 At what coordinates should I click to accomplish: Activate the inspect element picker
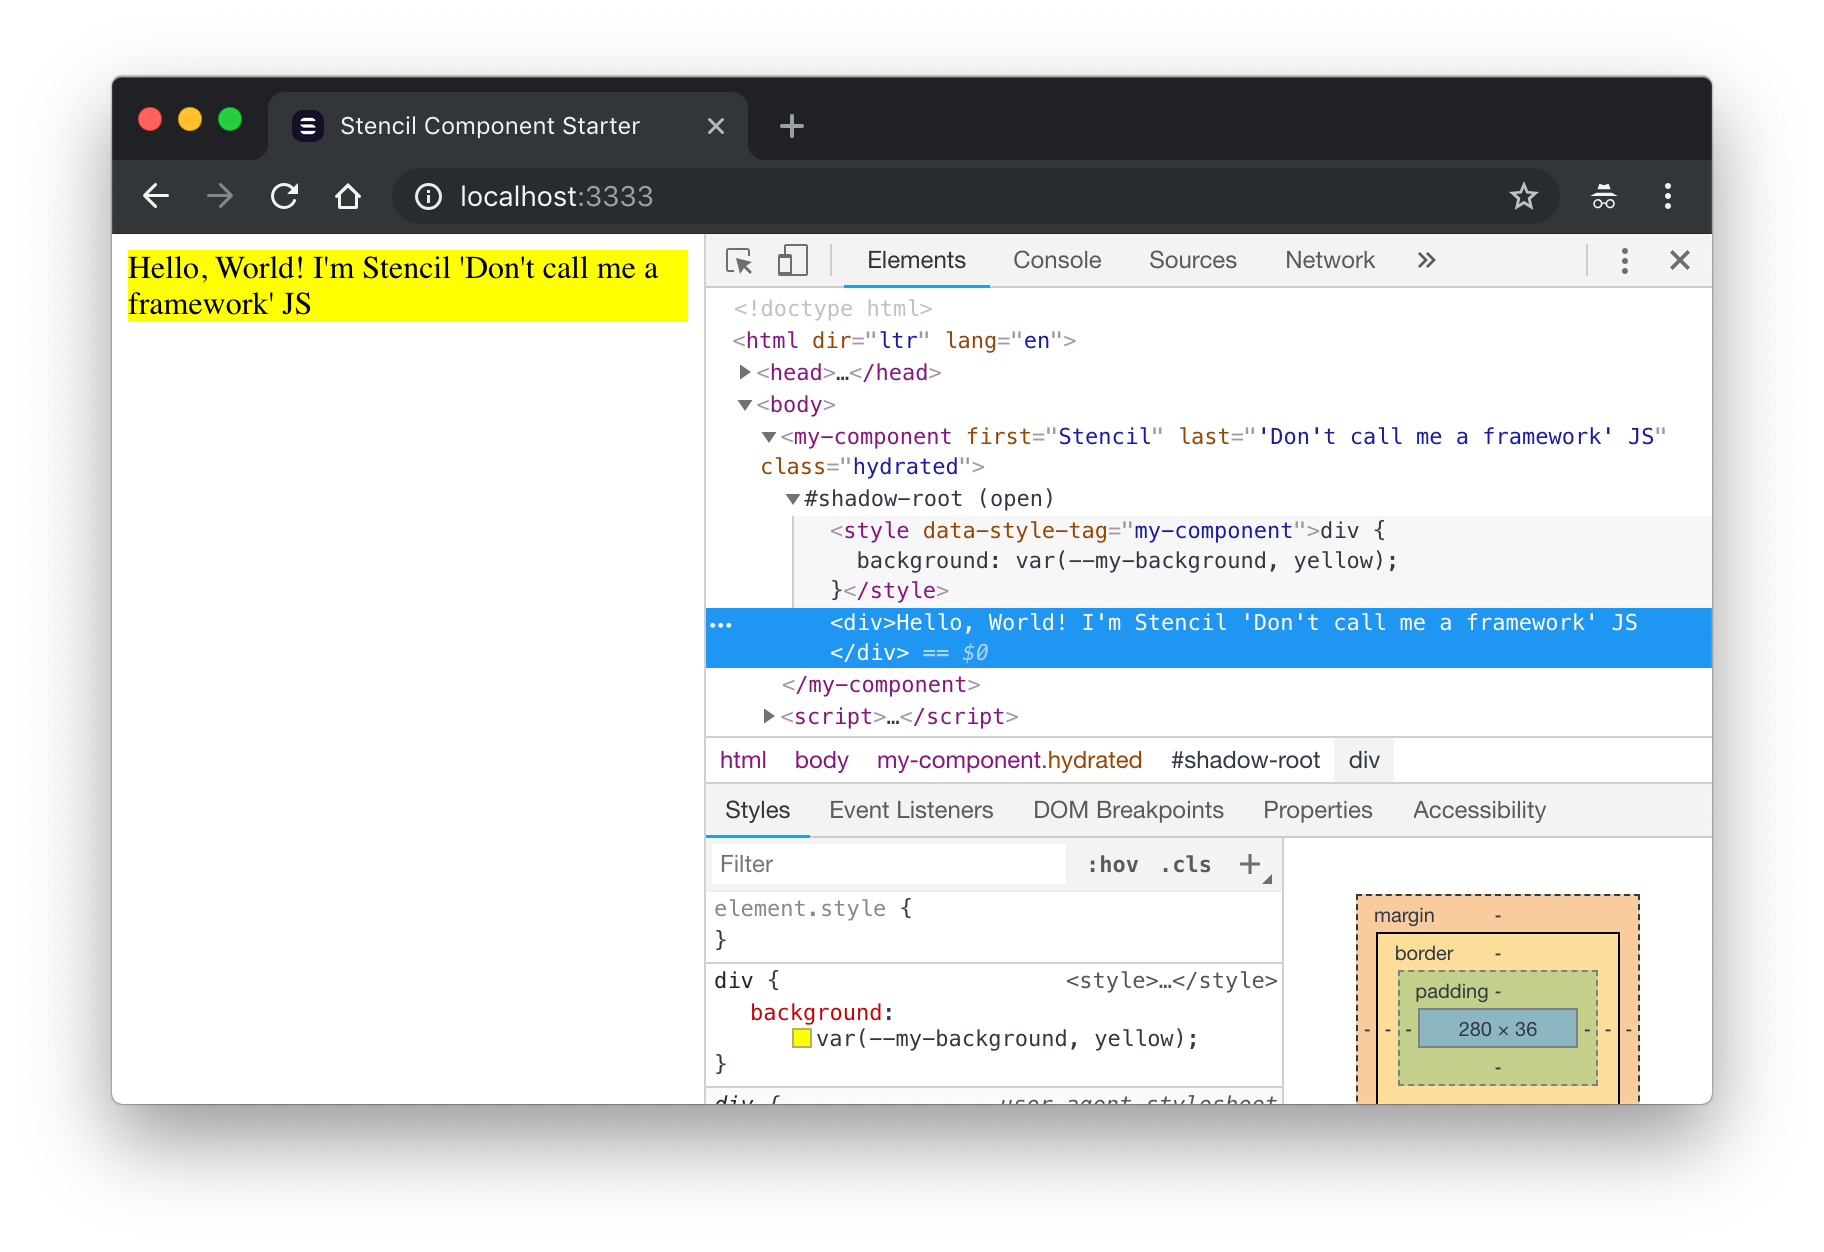click(739, 261)
